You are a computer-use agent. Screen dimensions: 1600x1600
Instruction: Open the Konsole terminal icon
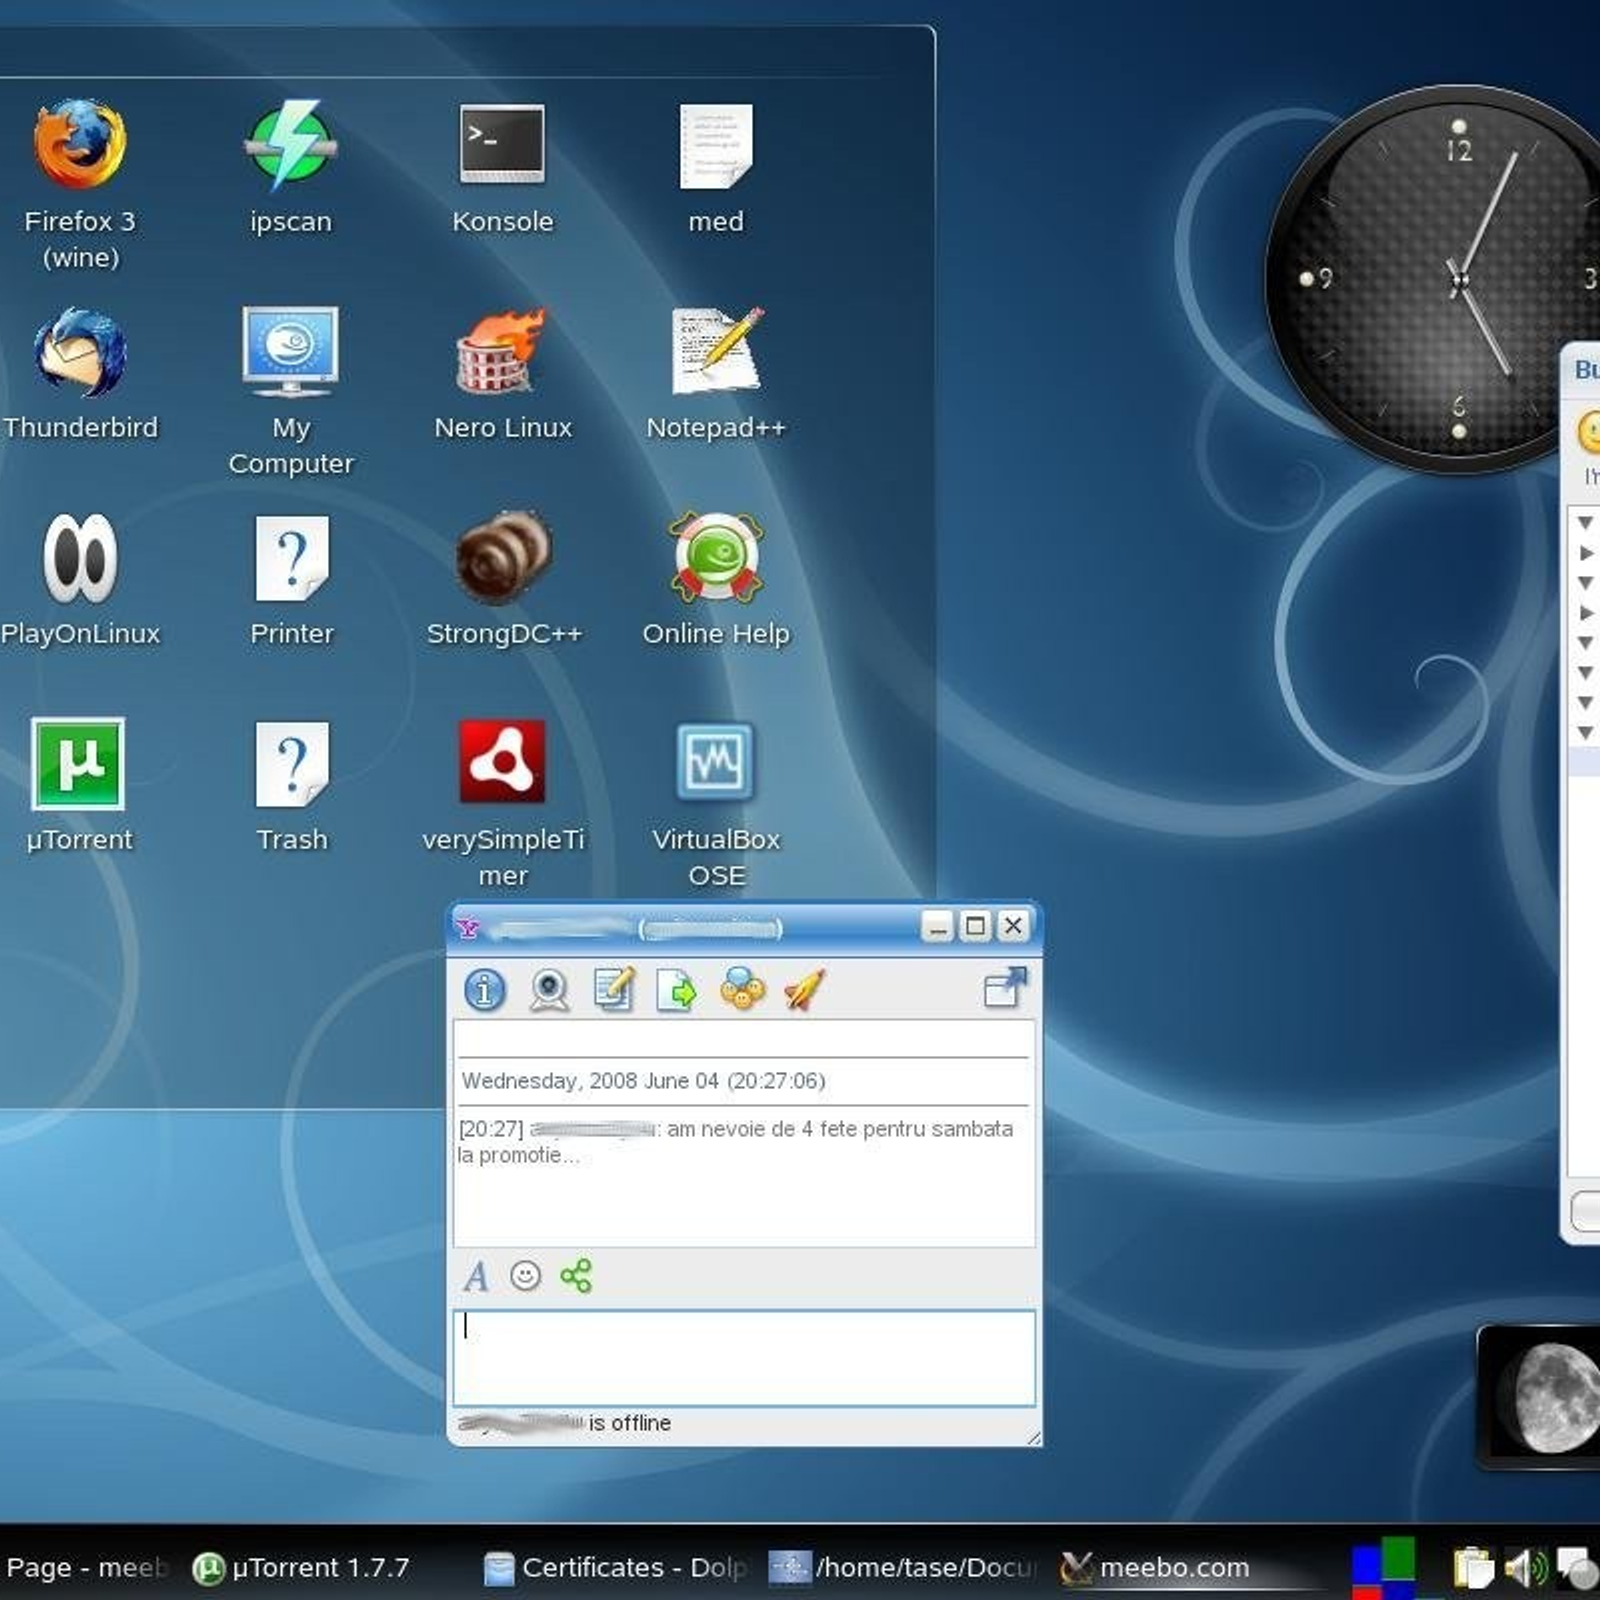502,144
